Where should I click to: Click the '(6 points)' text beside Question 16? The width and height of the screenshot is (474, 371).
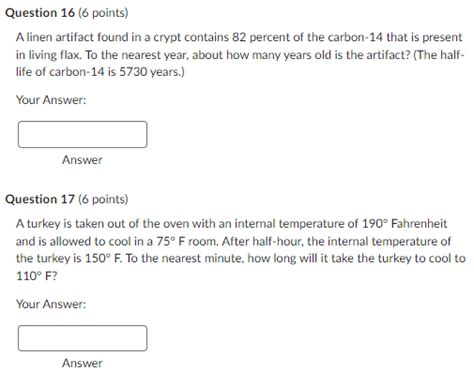coord(103,13)
